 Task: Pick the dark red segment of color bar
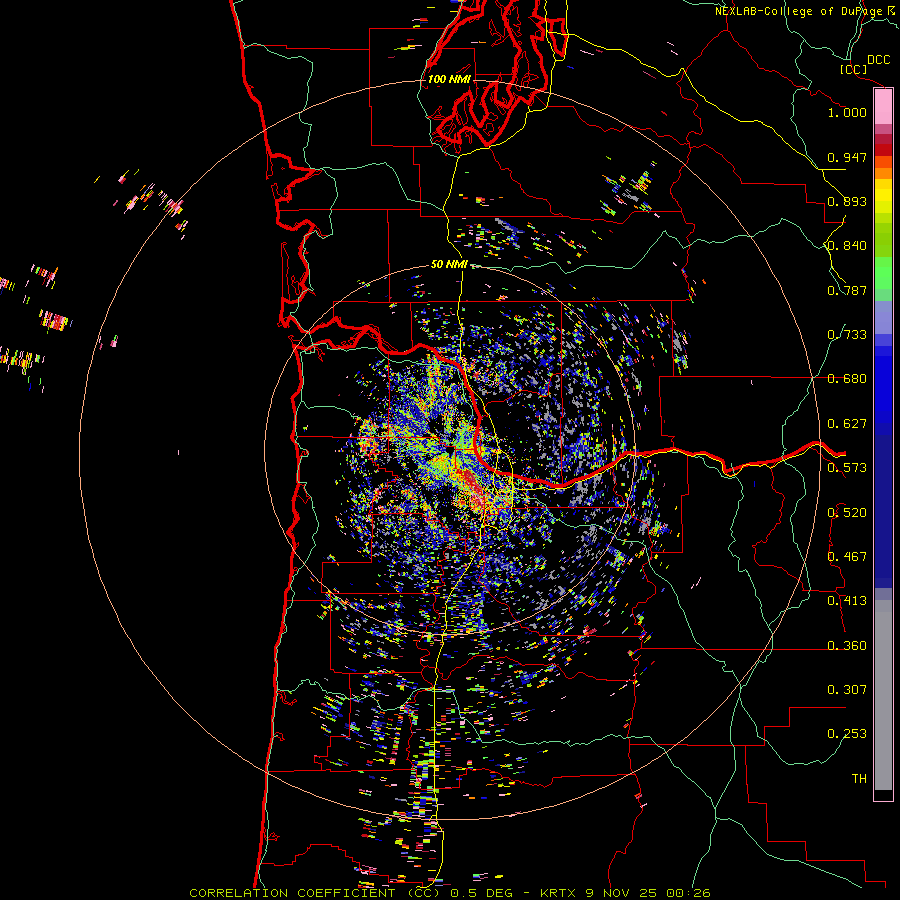[883, 150]
